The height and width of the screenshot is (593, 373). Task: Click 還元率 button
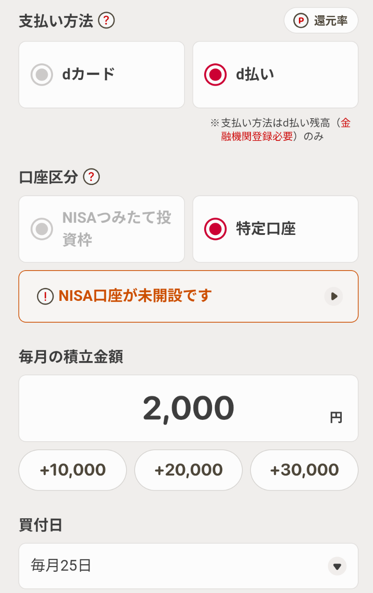(x=321, y=20)
